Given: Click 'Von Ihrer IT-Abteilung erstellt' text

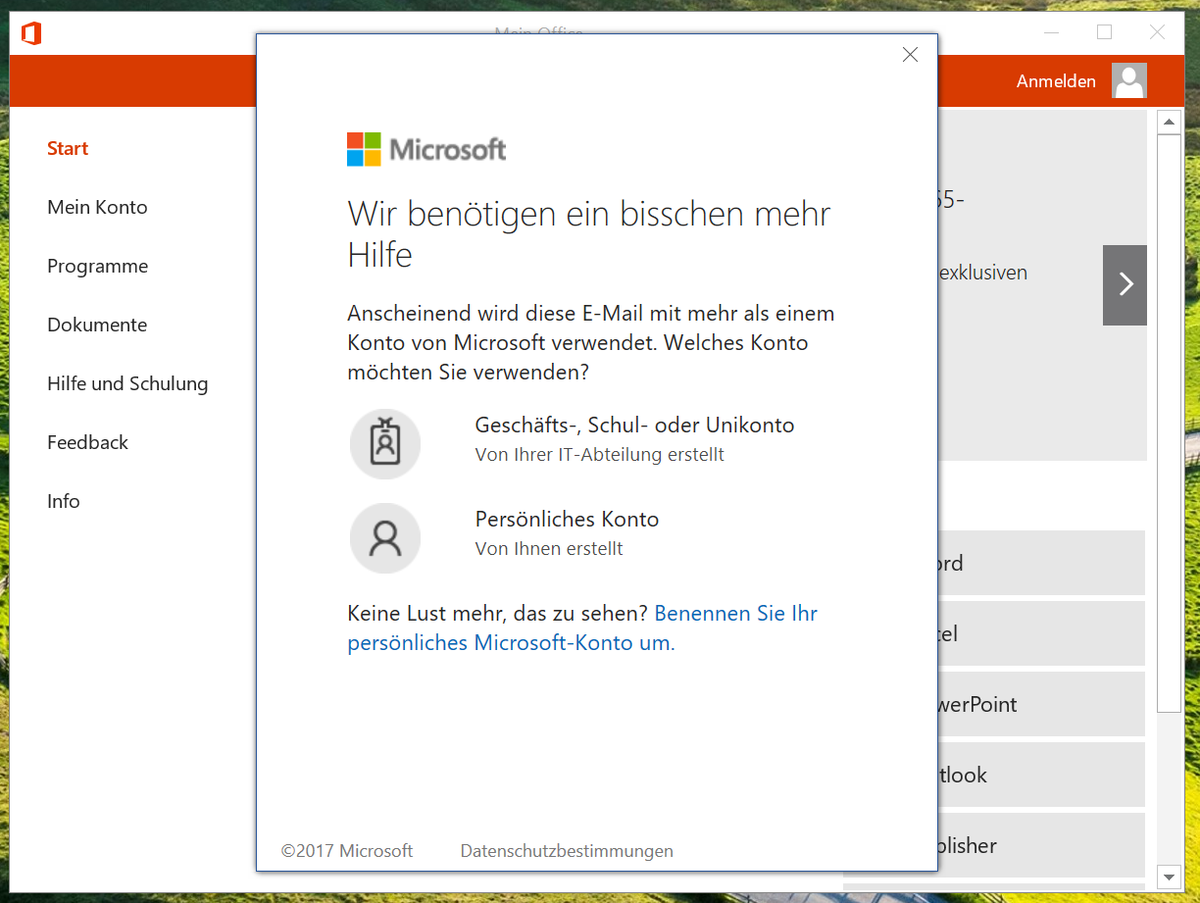Looking at the screenshot, I should (599, 455).
